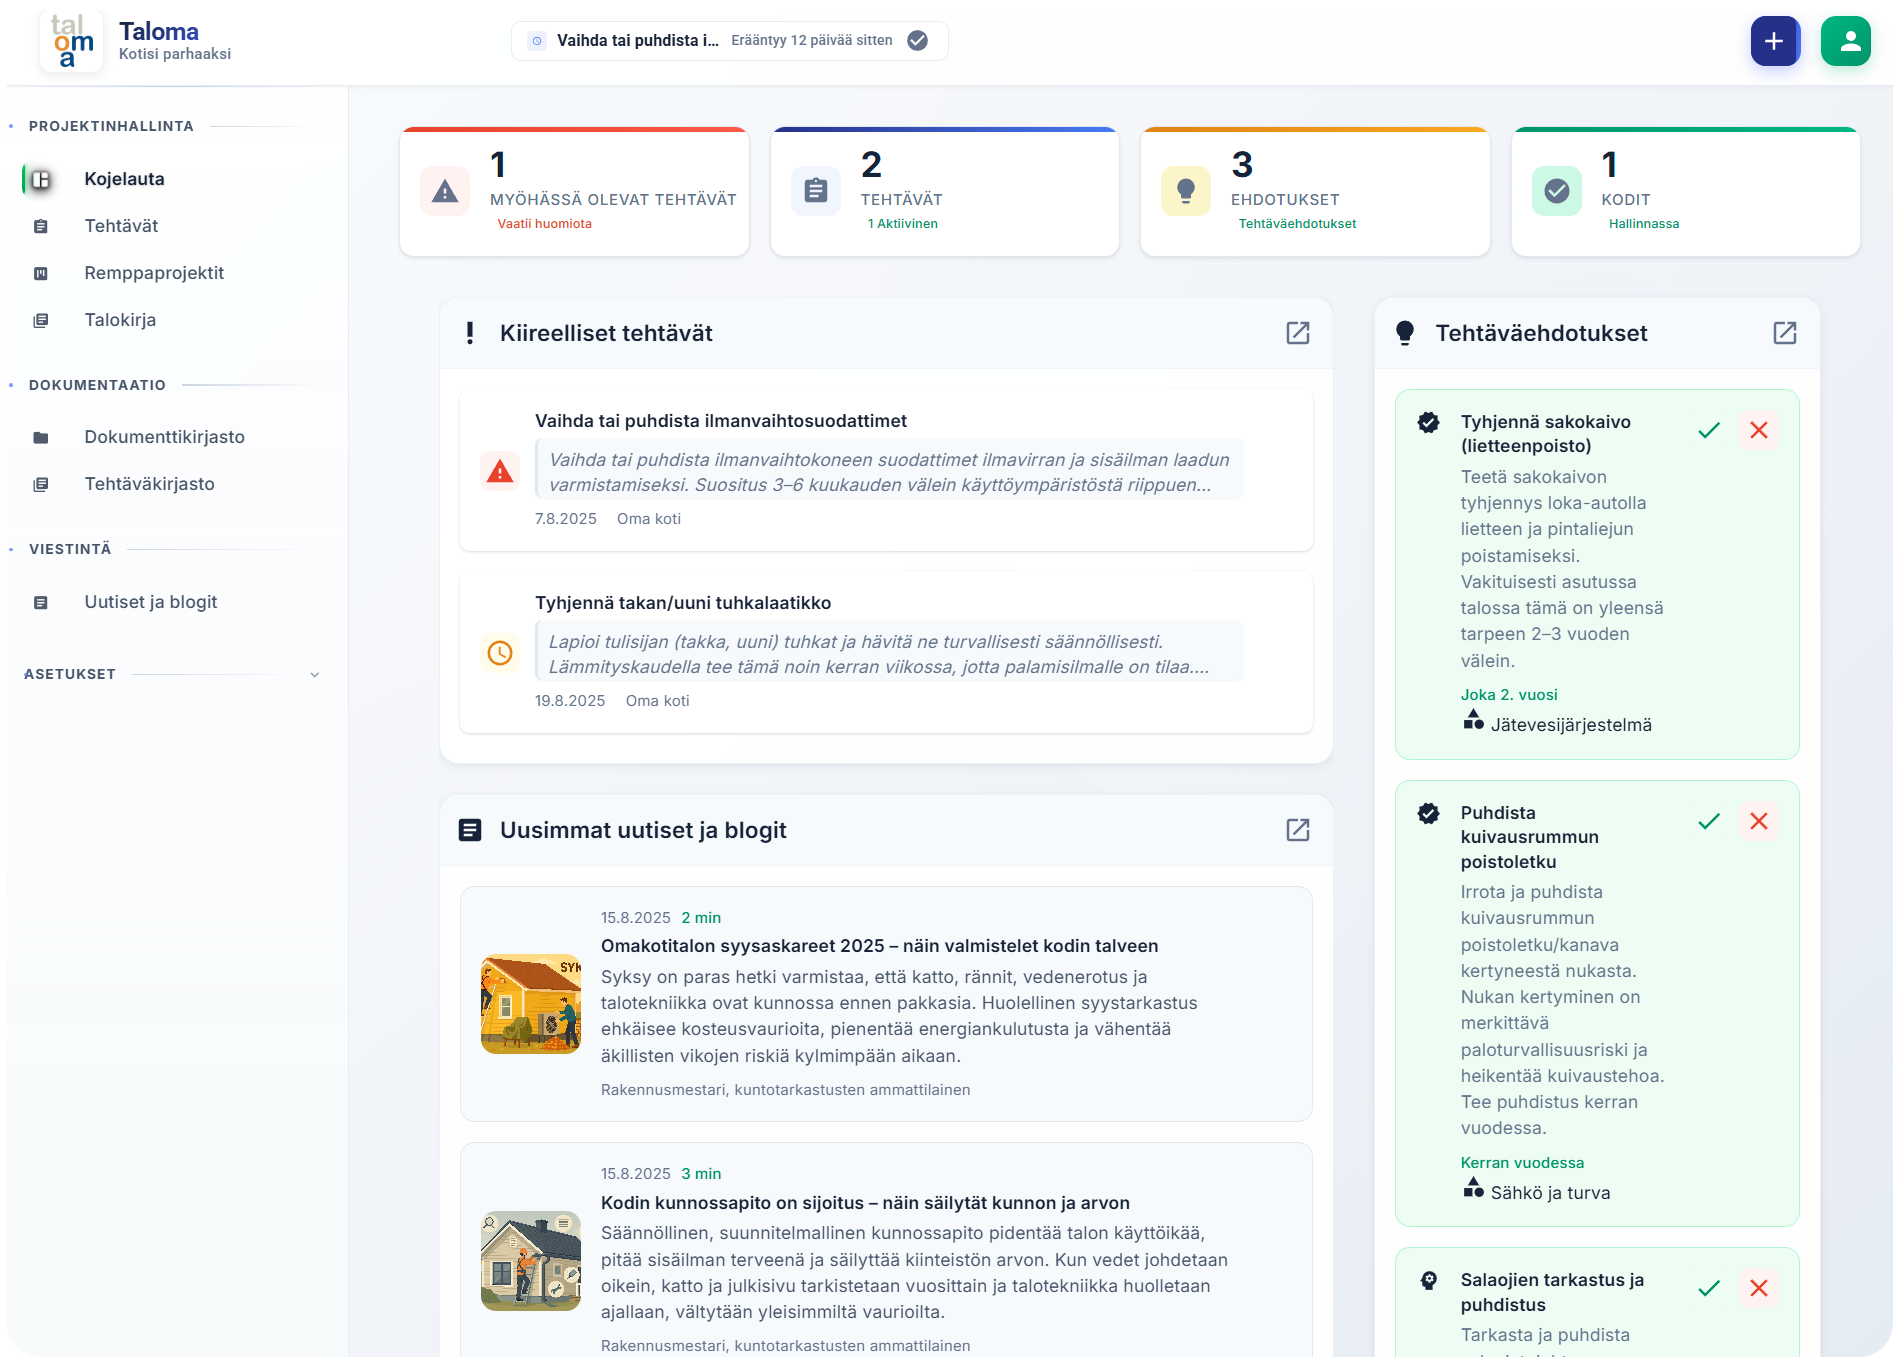Select the Remppaprojektit projects icon
The height and width of the screenshot is (1367, 1900).
tap(41, 272)
